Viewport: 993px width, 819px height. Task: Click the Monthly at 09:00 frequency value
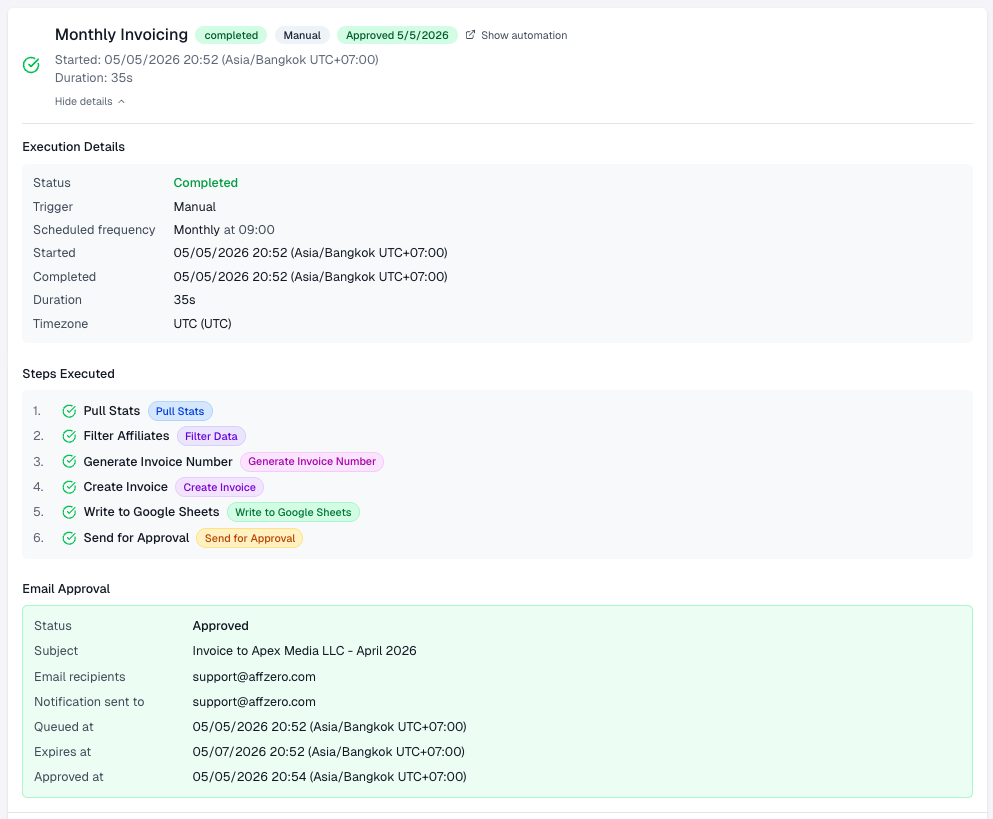pos(224,229)
